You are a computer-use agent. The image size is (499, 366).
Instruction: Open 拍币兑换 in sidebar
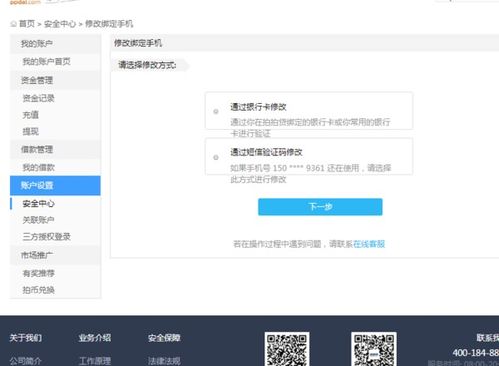tap(38, 290)
